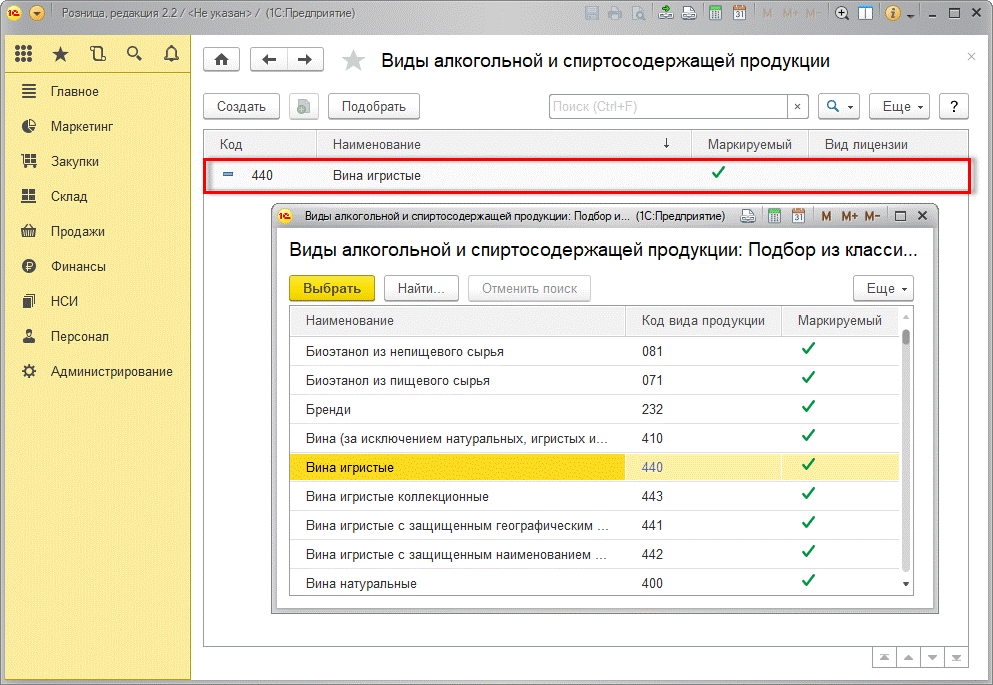Viewport: 993px width, 685px height.
Task: Open the History icon in tools panel
Action: click(x=97, y=54)
